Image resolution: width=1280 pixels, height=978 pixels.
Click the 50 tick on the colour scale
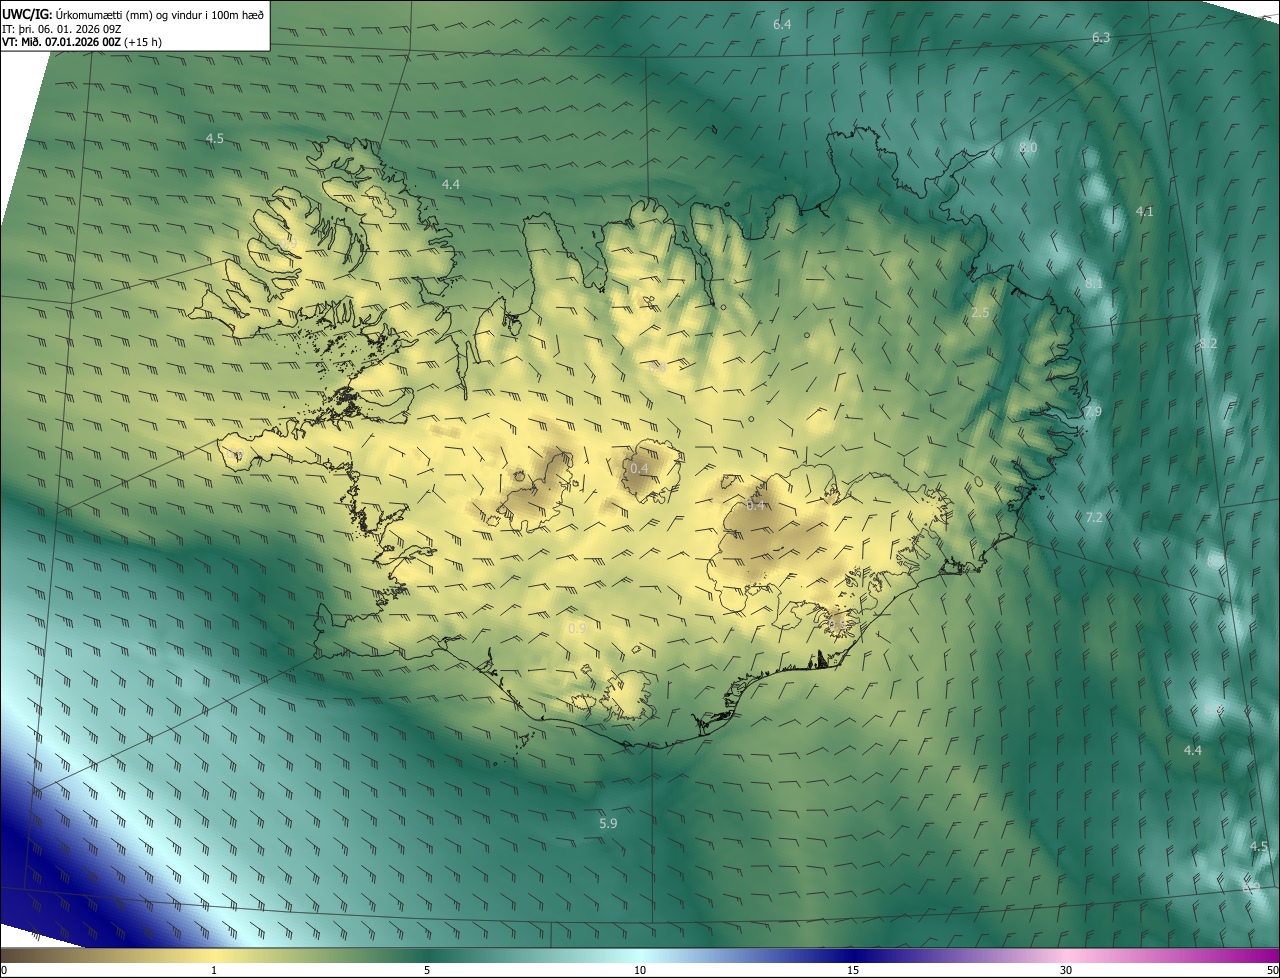(1272, 970)
